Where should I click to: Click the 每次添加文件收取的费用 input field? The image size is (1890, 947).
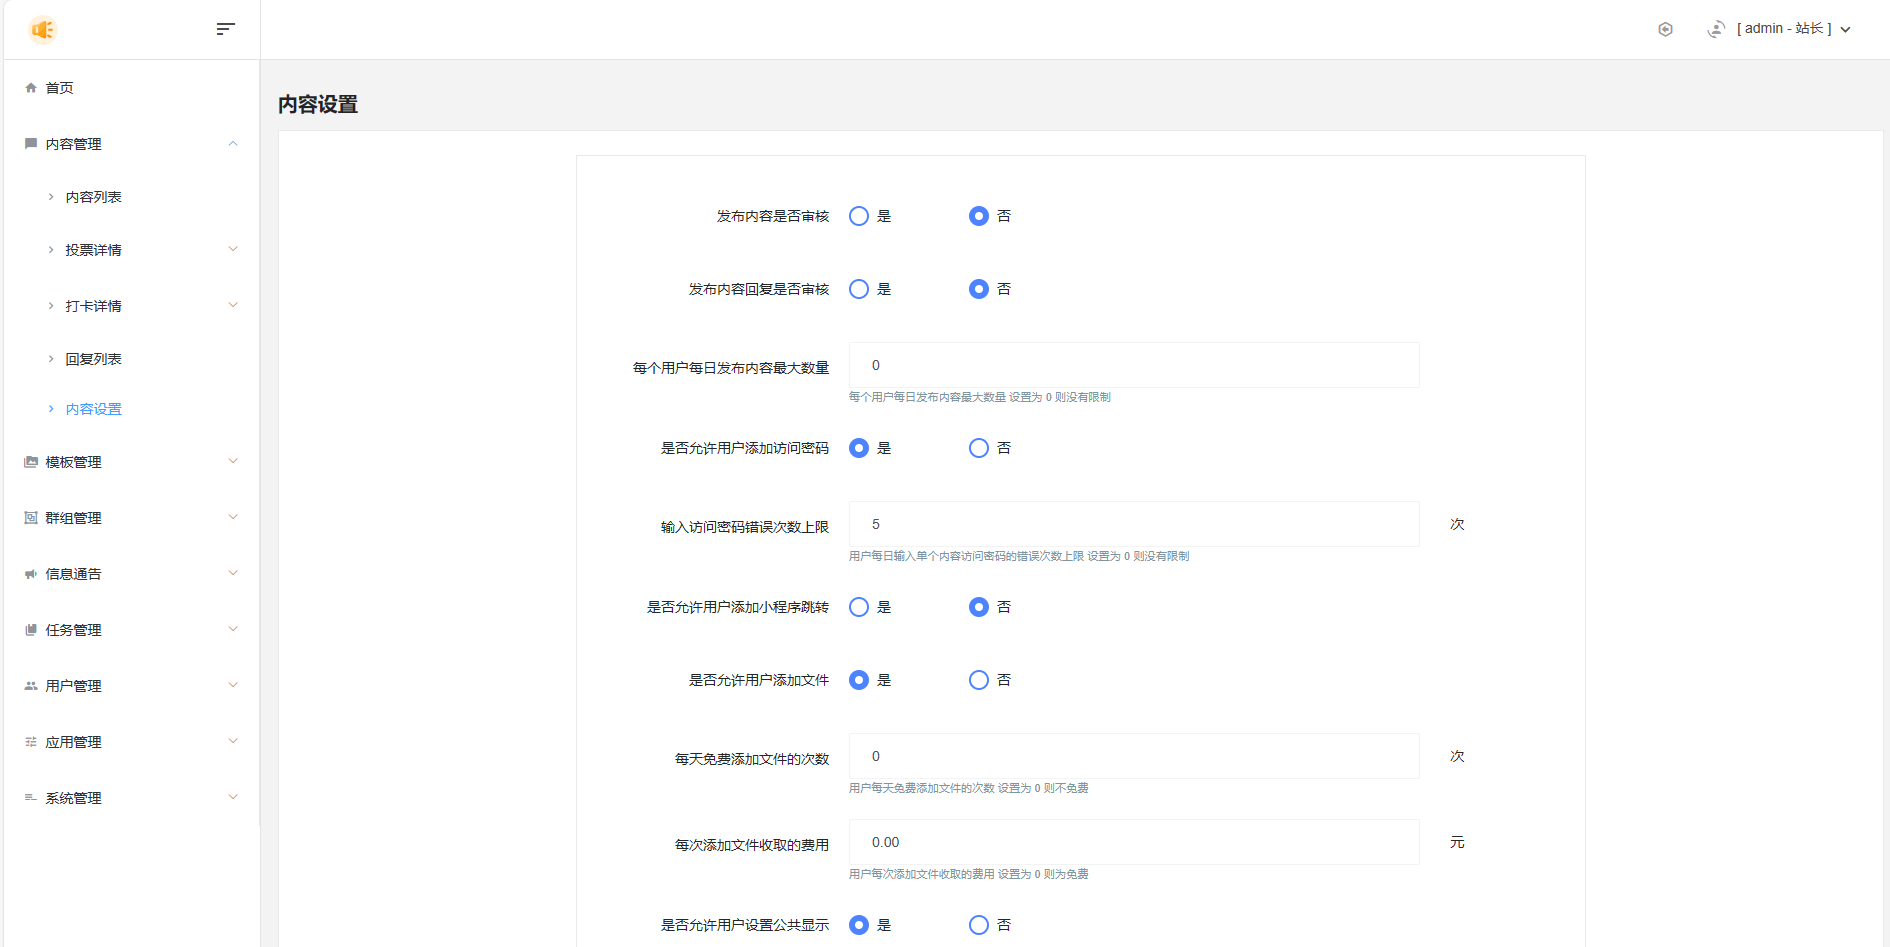(x=1133, y=842)
